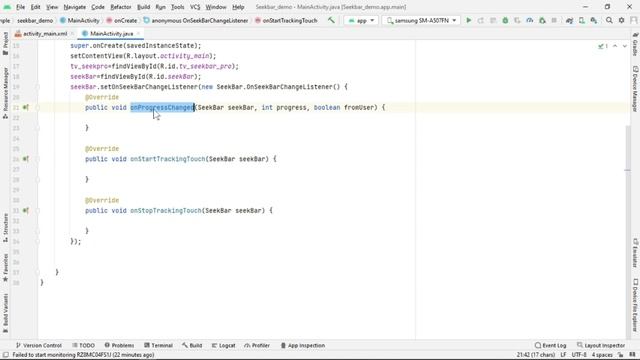The height and width of the screenshot is (360, 640).
Task: Click onStartTrackingTouch breadcrumb in navigation bar
Action: click(286, 20)
